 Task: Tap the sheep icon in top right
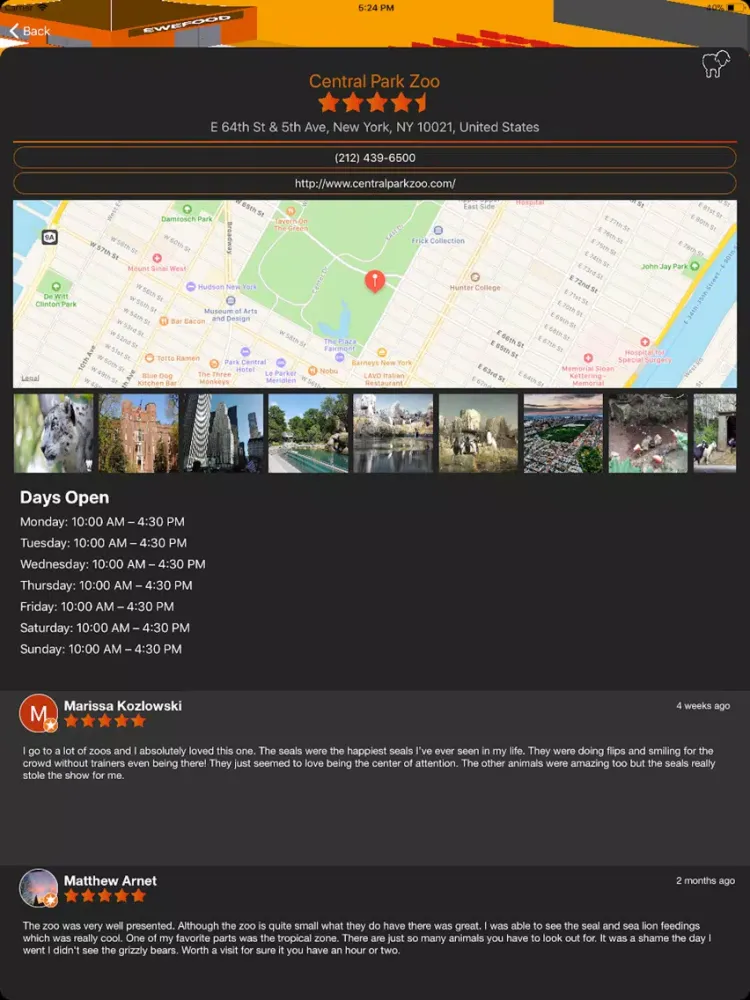click(x=716, y=64)
